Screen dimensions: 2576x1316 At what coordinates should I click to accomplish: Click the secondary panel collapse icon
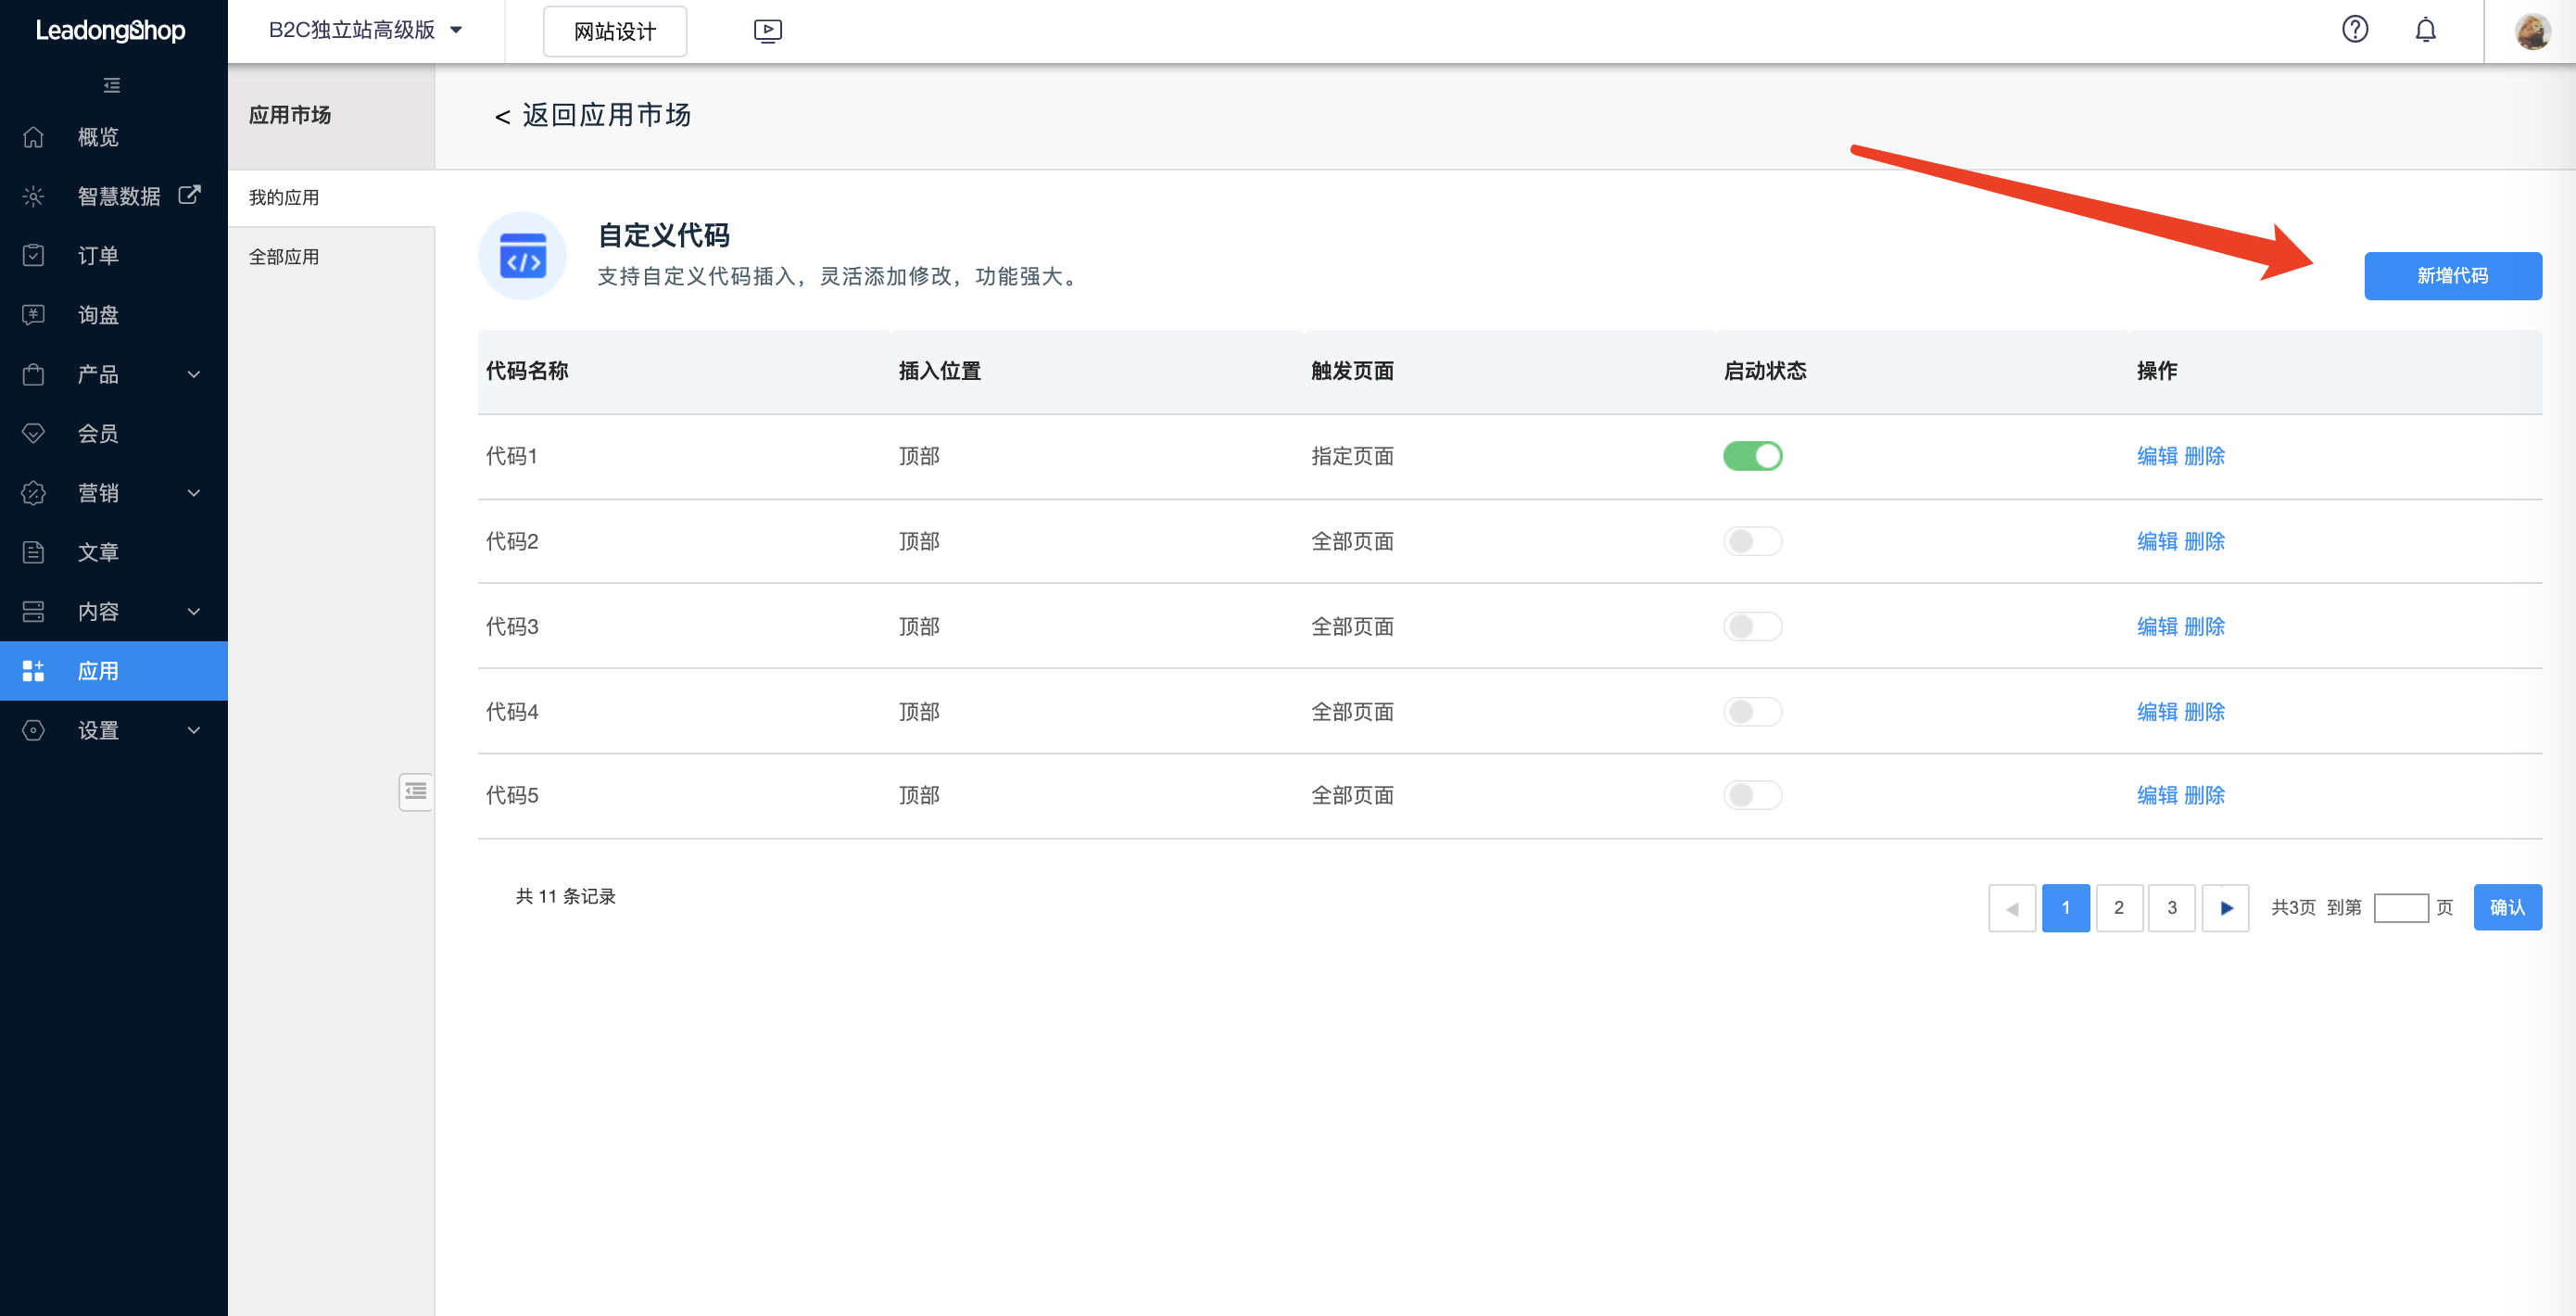point(415,792)
